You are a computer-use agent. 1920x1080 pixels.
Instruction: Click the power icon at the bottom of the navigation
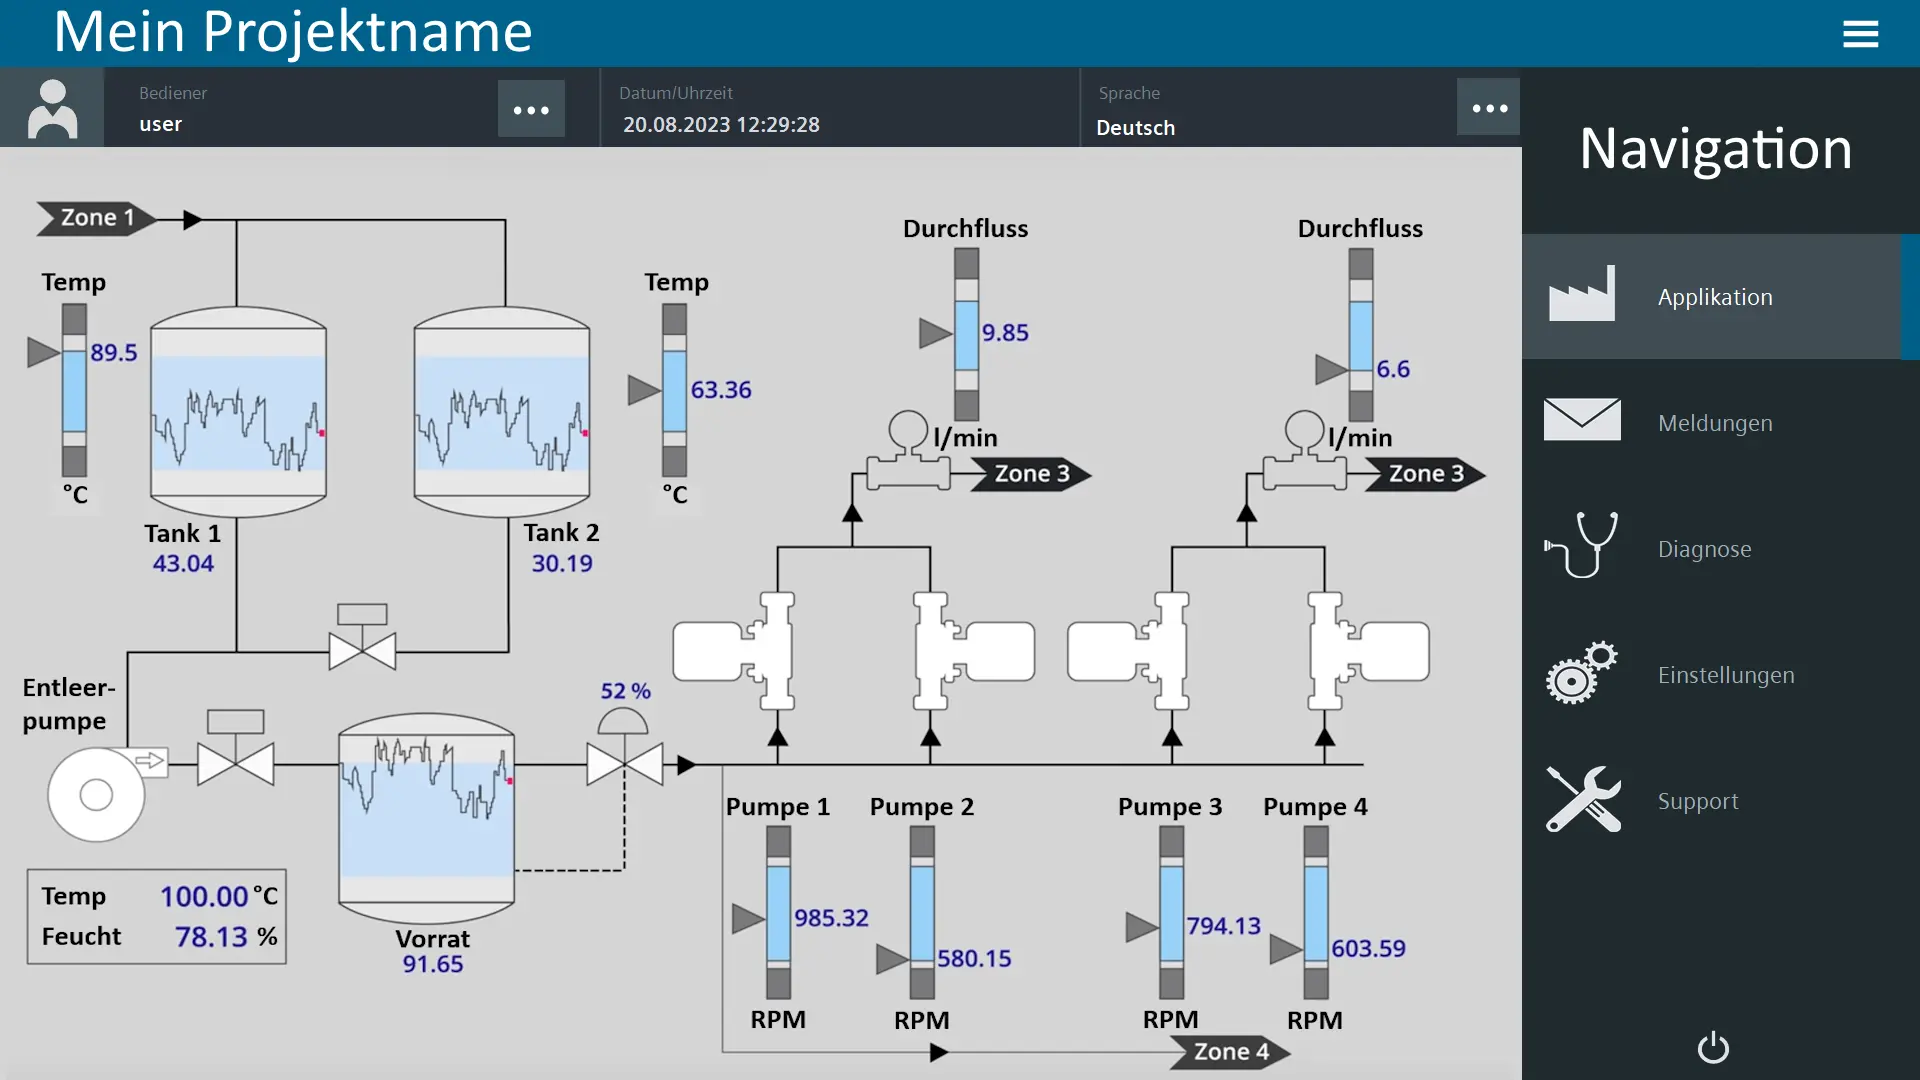[x=1713, y=1047]
